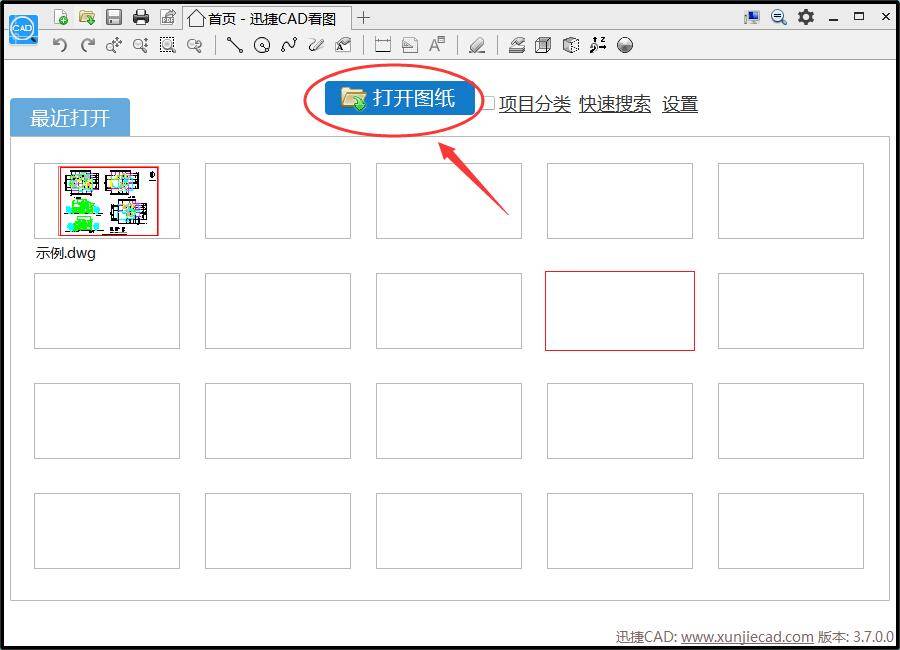The width and height of the screenshot is (900, 650).
Task: Open the layers panel icon
Action: pyautogui.click(x=517, y=45)
